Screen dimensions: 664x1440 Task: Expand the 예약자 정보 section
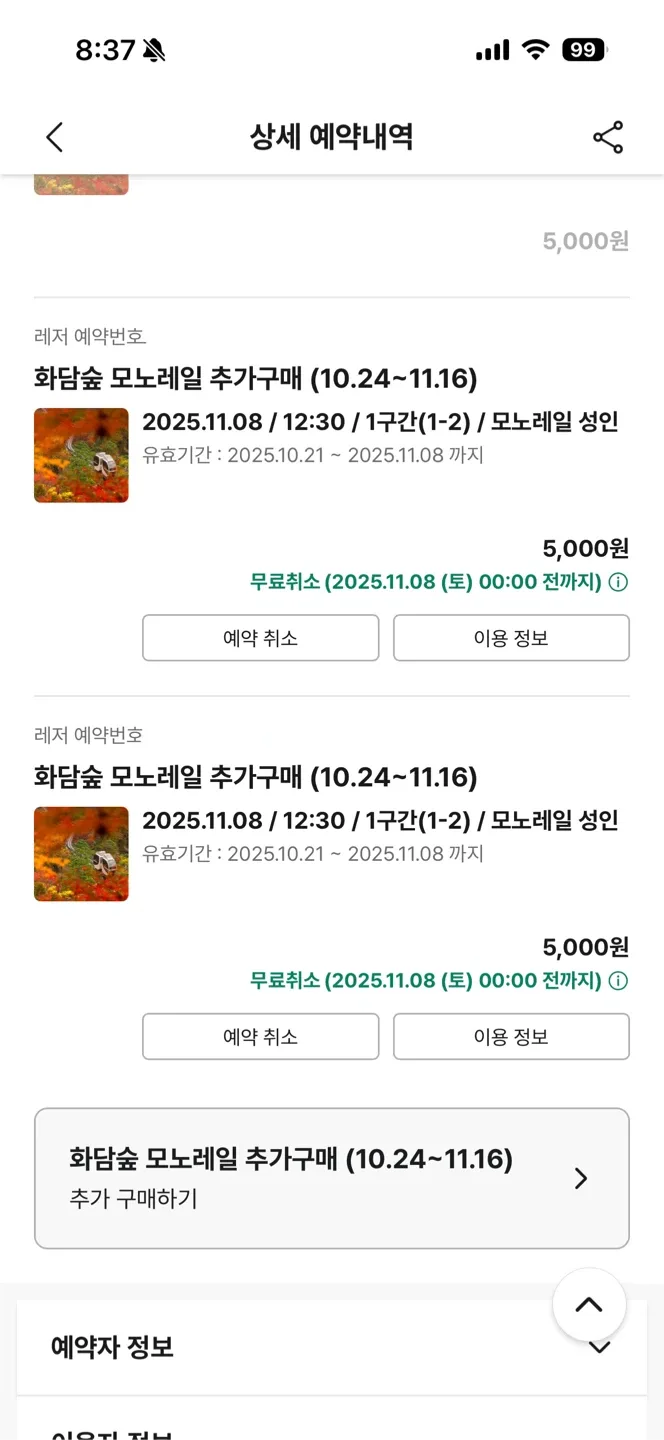[x=599, y=1347]
